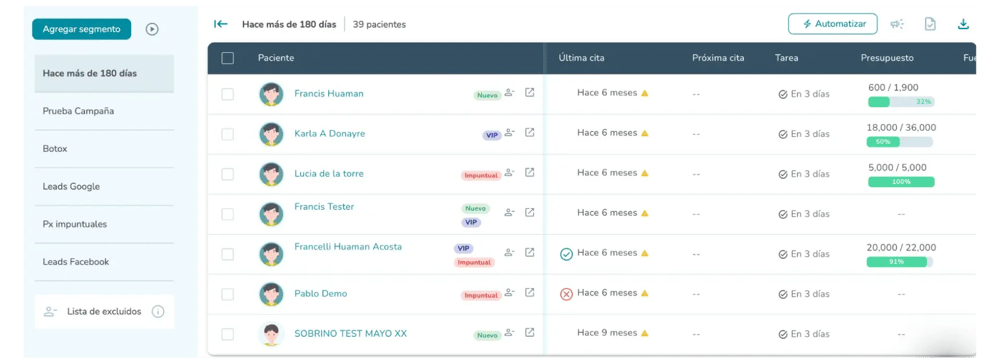Open the info icon next to Lista de excluidos

pos(158,312)
